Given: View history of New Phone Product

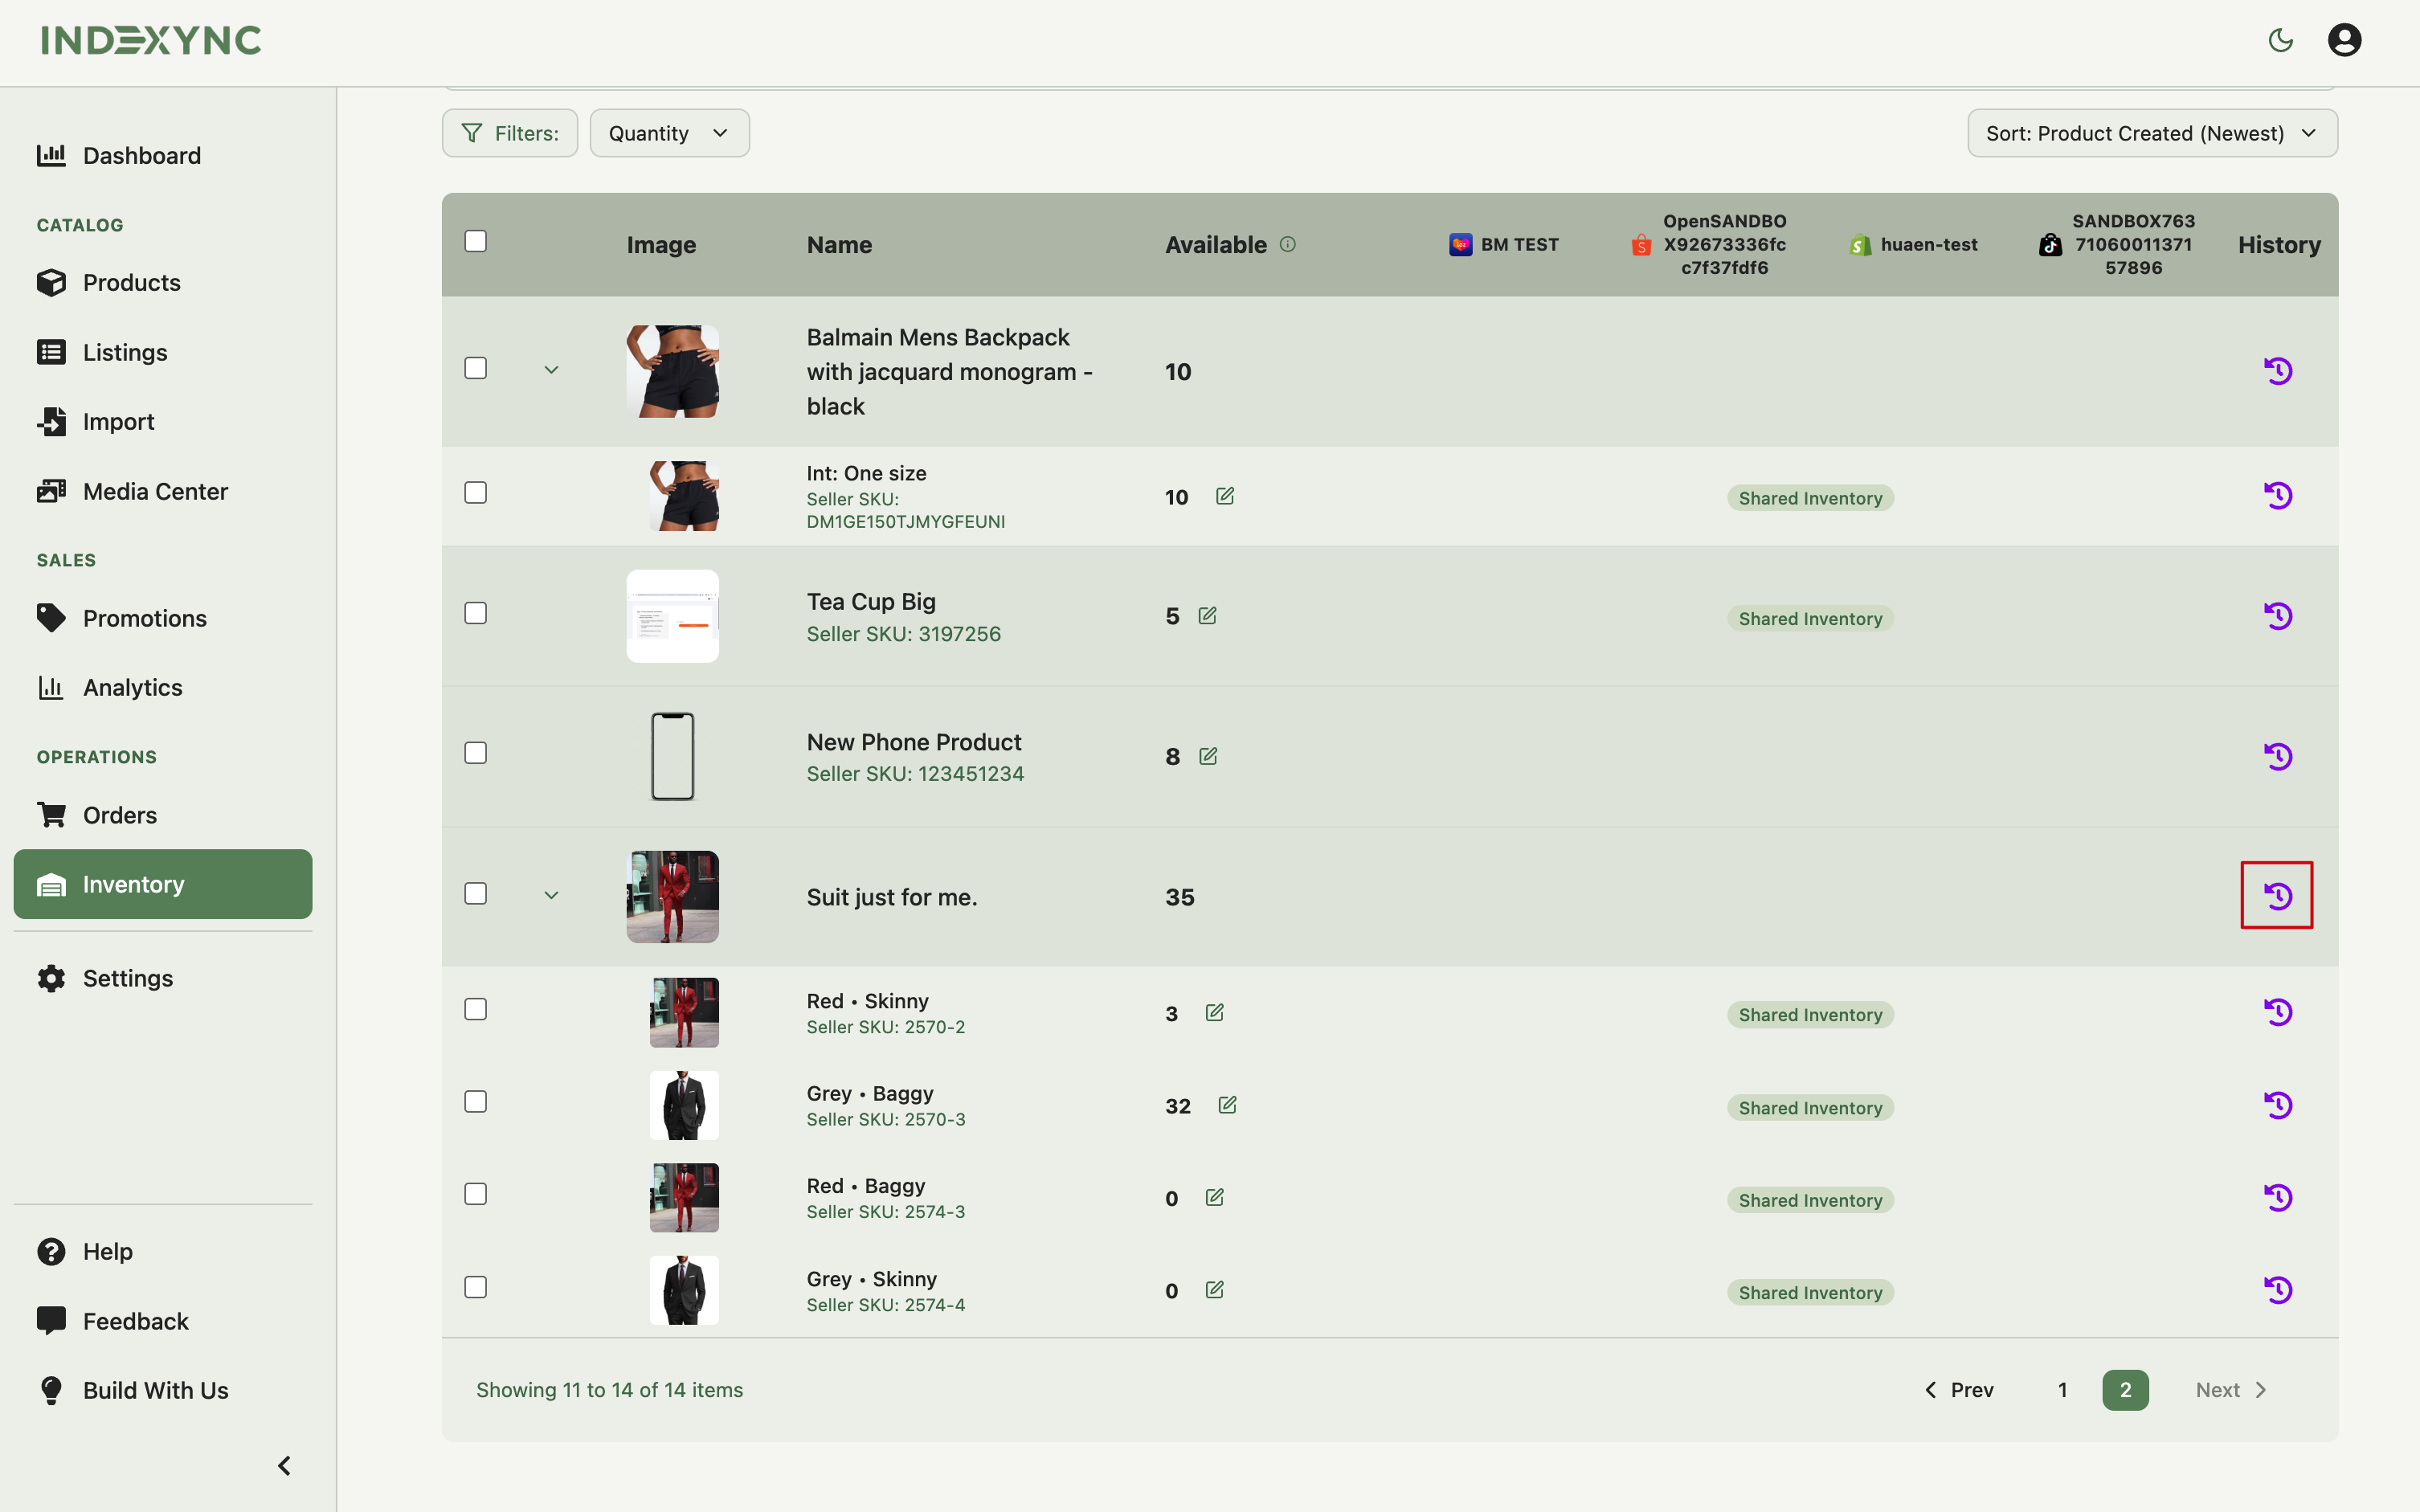Looking at the screenshot, I should (x=2277, y=756).
